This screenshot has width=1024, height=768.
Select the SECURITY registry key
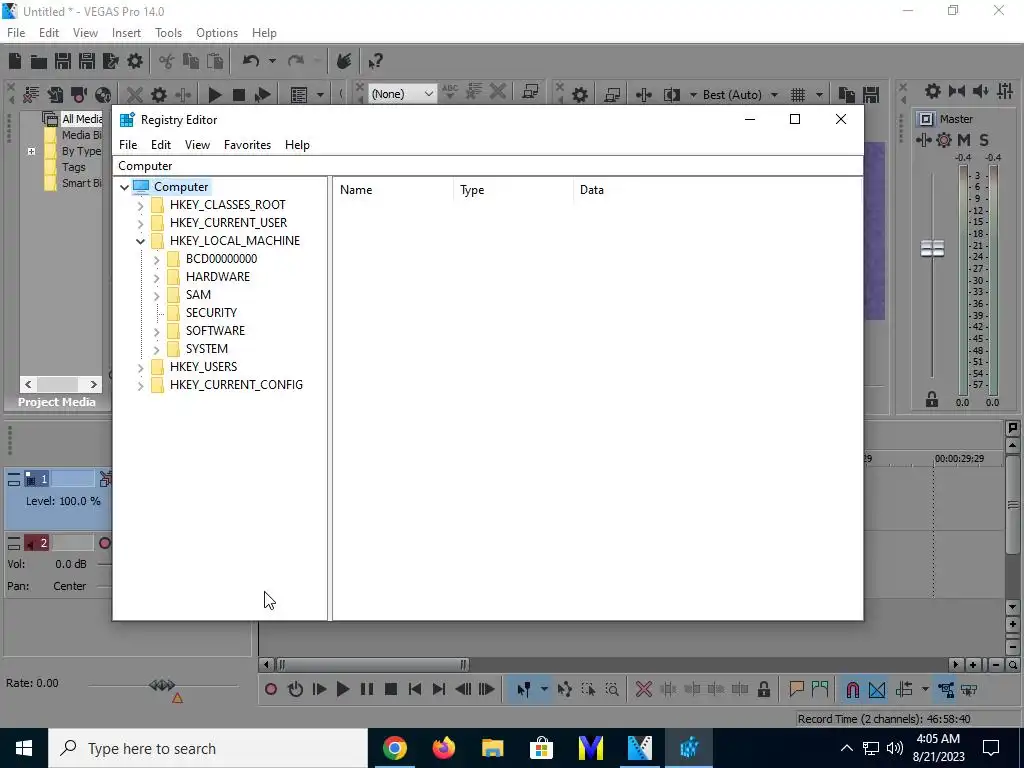(x=211, y=313)
